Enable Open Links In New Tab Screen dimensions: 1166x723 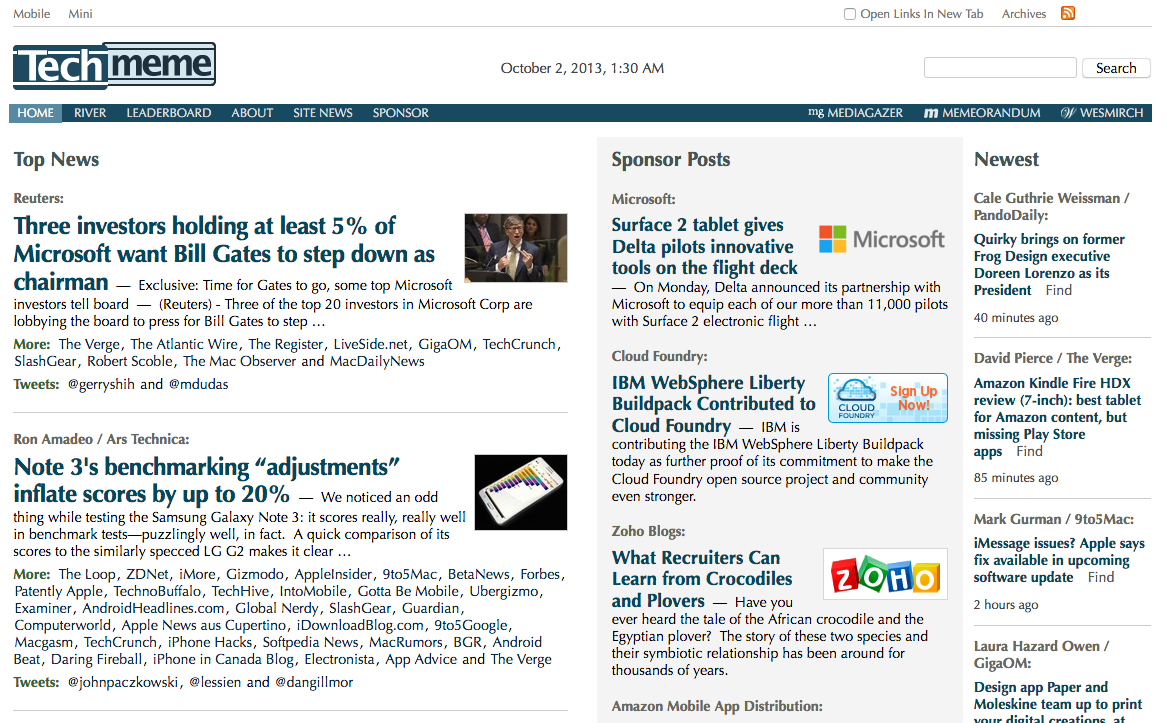pos(849,13)
